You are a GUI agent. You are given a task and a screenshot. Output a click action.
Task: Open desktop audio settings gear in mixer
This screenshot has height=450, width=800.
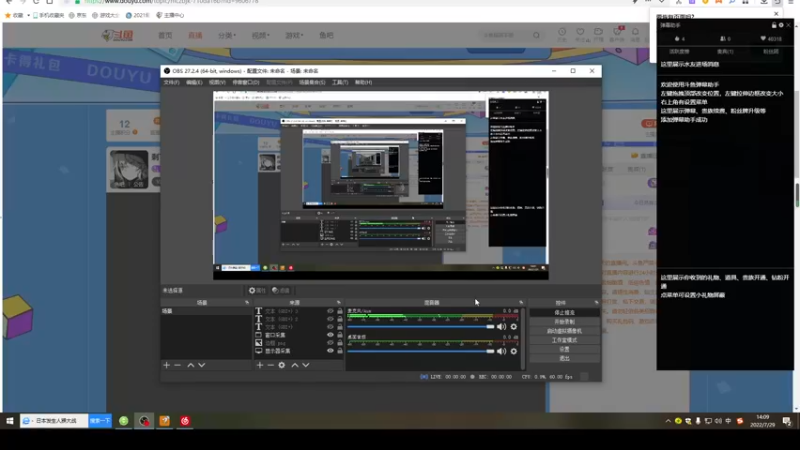(514, 351)
